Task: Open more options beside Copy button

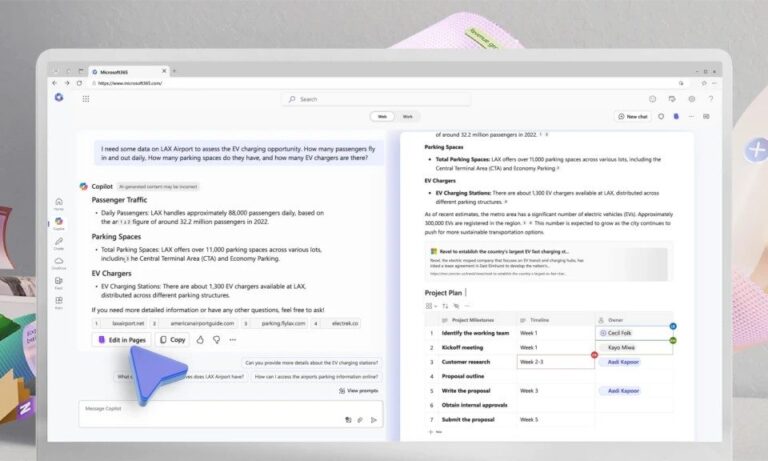Action: click(x=233, y=340)
